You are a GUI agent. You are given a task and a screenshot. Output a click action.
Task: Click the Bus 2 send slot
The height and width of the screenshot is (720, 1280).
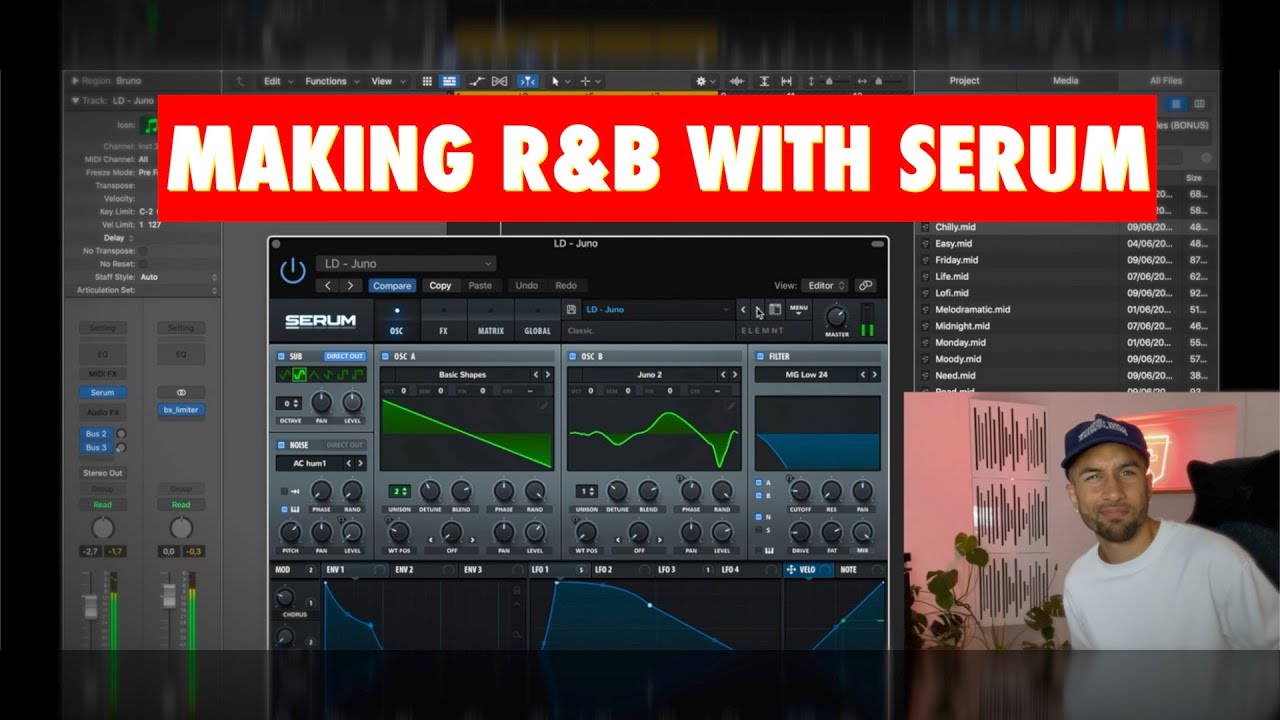96,434
